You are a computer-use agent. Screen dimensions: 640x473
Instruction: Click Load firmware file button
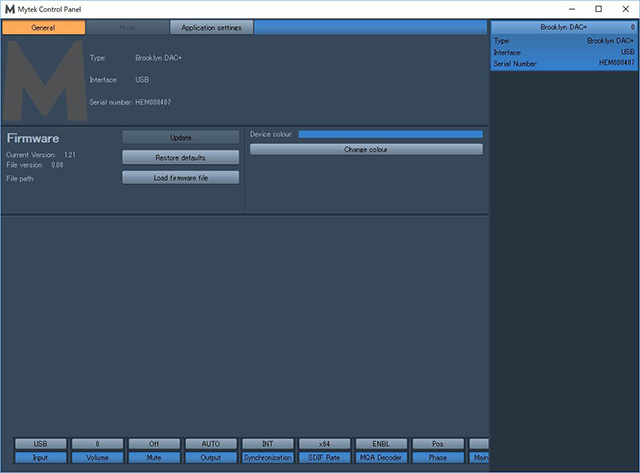tap(181, 177)
